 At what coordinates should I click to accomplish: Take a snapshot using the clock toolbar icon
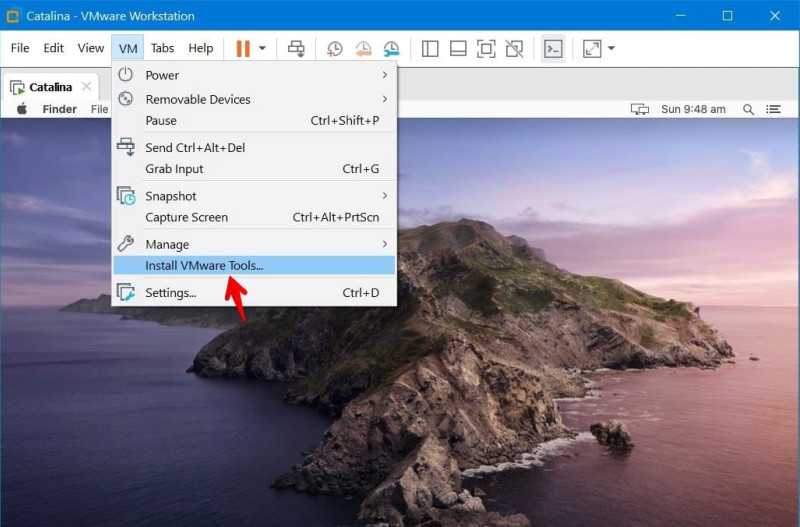tap(335, 48)
